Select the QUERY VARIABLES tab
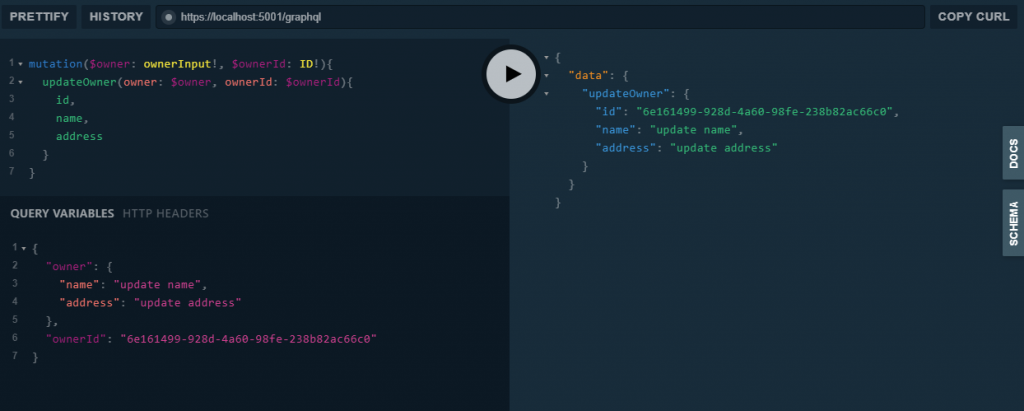This screenshot has width=1024, height=411. [62, 213]
